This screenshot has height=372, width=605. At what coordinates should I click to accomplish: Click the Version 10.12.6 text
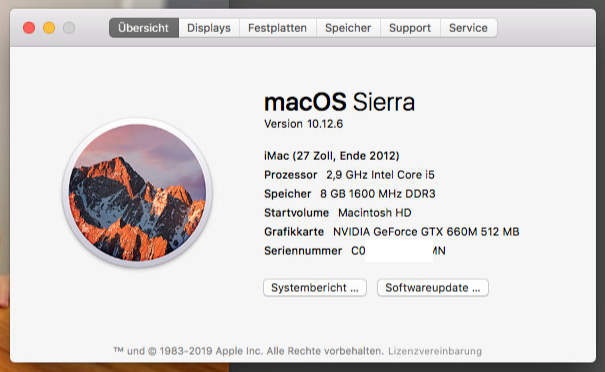303,124
